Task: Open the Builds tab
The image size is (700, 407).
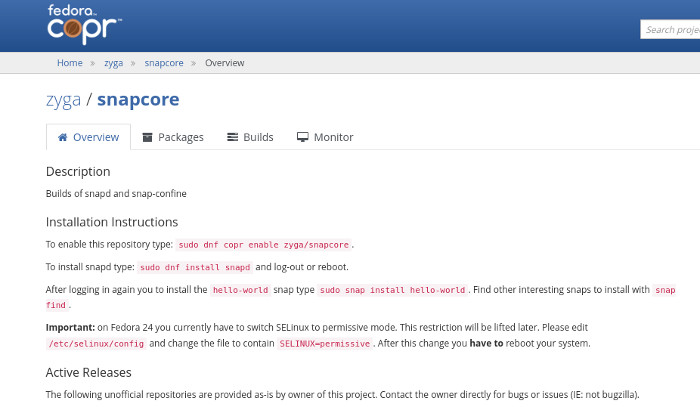Action: (x=250, y=137)
